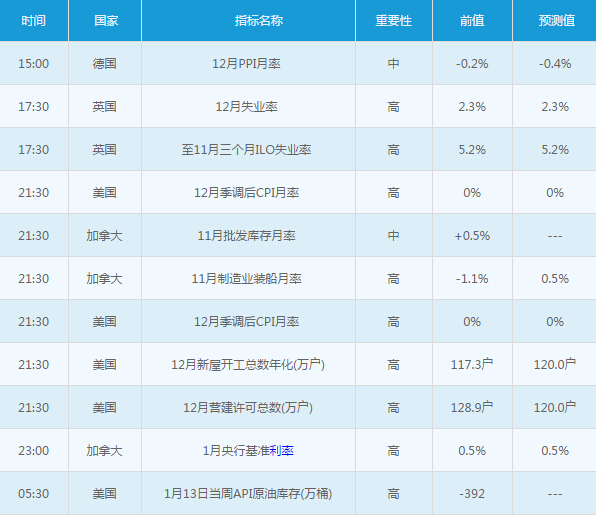
Task: Select the 12月新屋开工总数年化 indicator cell
Action: [x=249, y=364]
